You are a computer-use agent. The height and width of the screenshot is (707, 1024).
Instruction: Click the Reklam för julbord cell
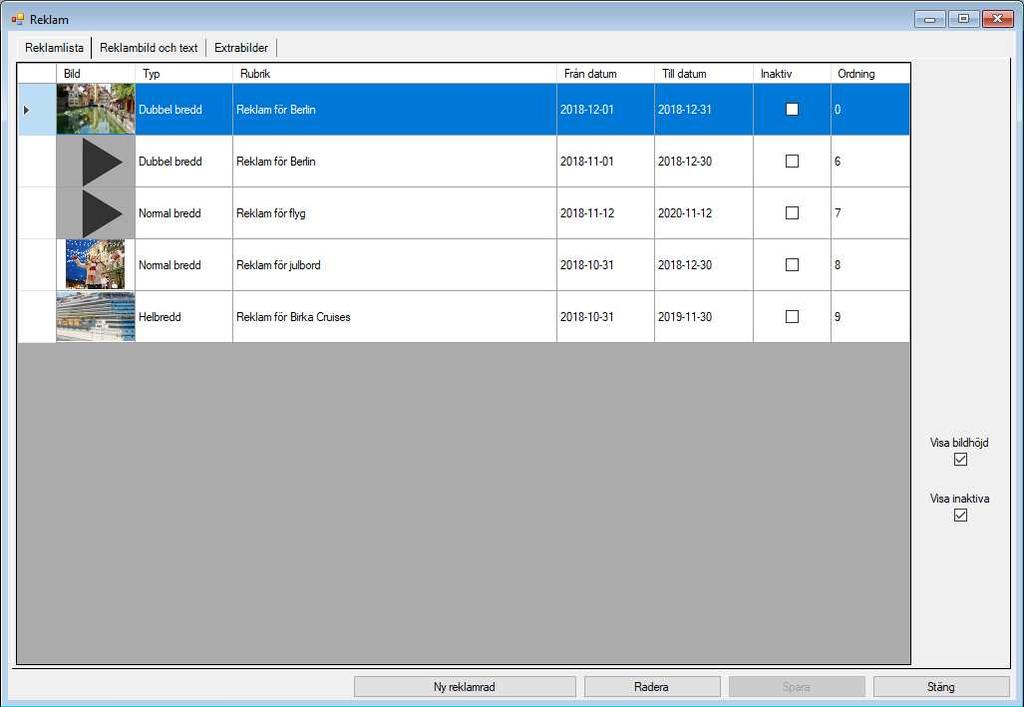pyautogui.click(x=394, y=264)
